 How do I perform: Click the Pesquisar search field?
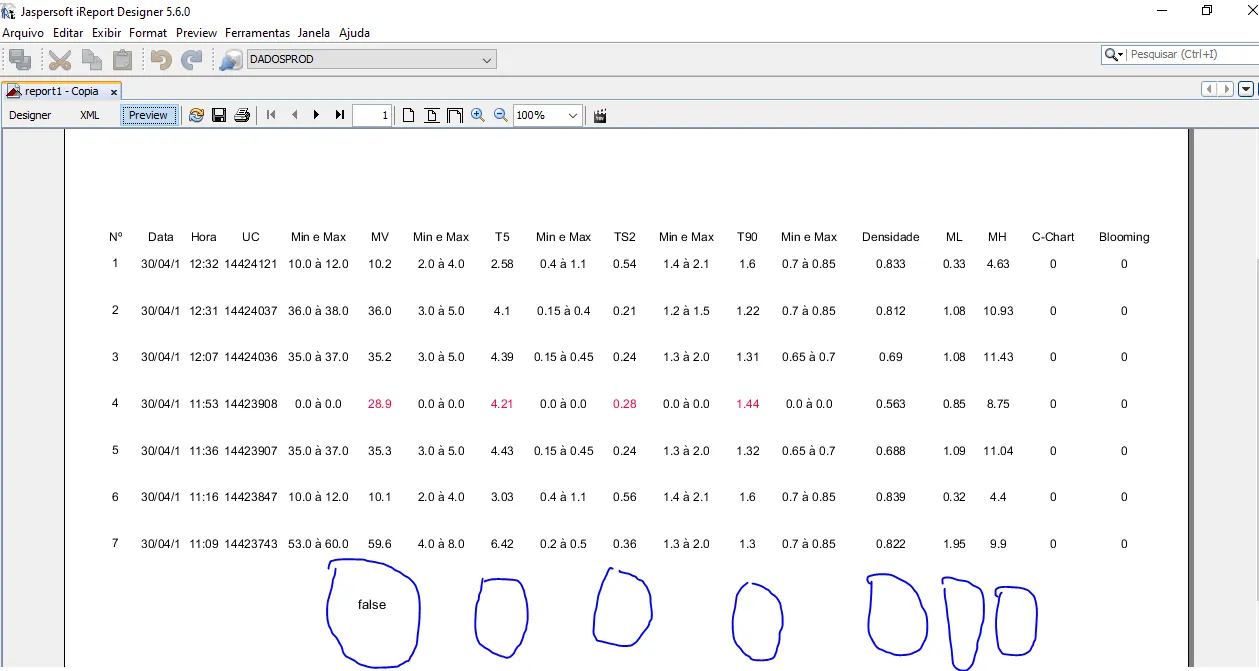tap(1190, 54)
